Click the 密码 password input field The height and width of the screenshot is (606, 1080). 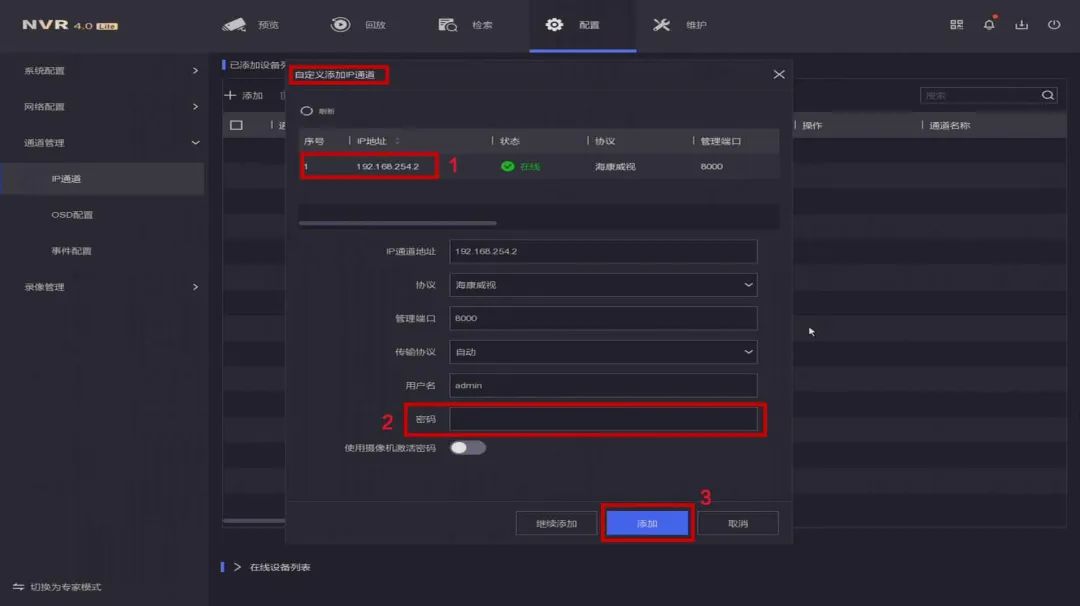[x=603, y=419]
